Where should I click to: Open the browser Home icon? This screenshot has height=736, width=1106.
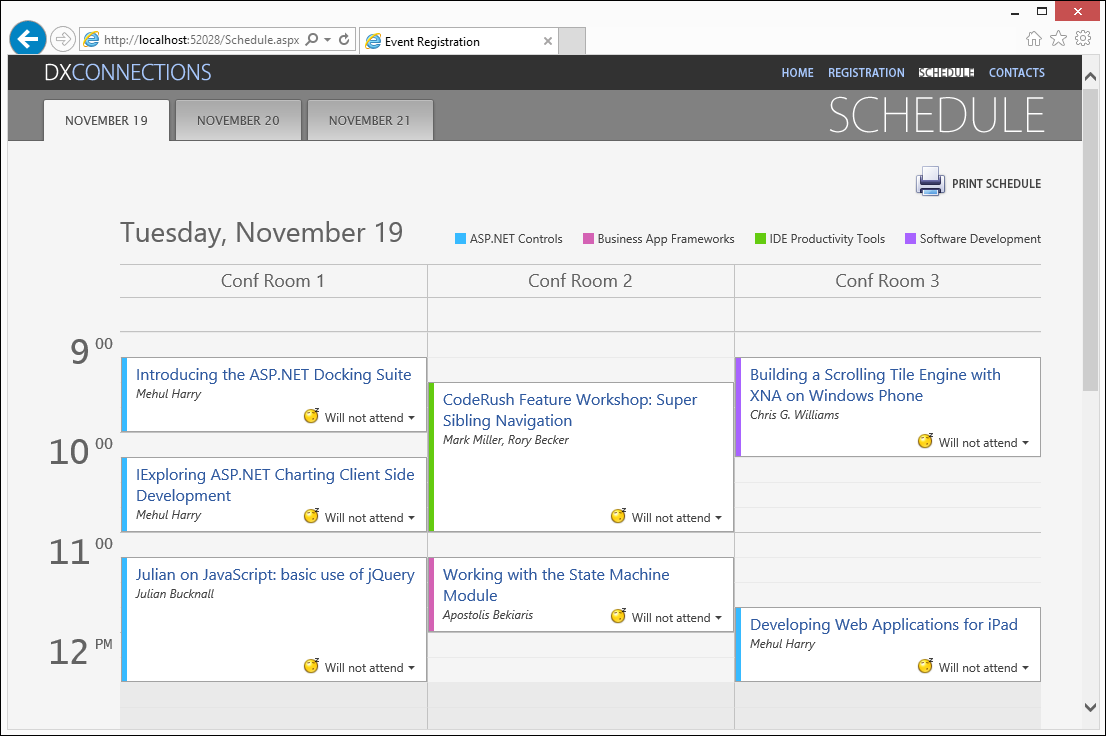(x=1034, y=39)
